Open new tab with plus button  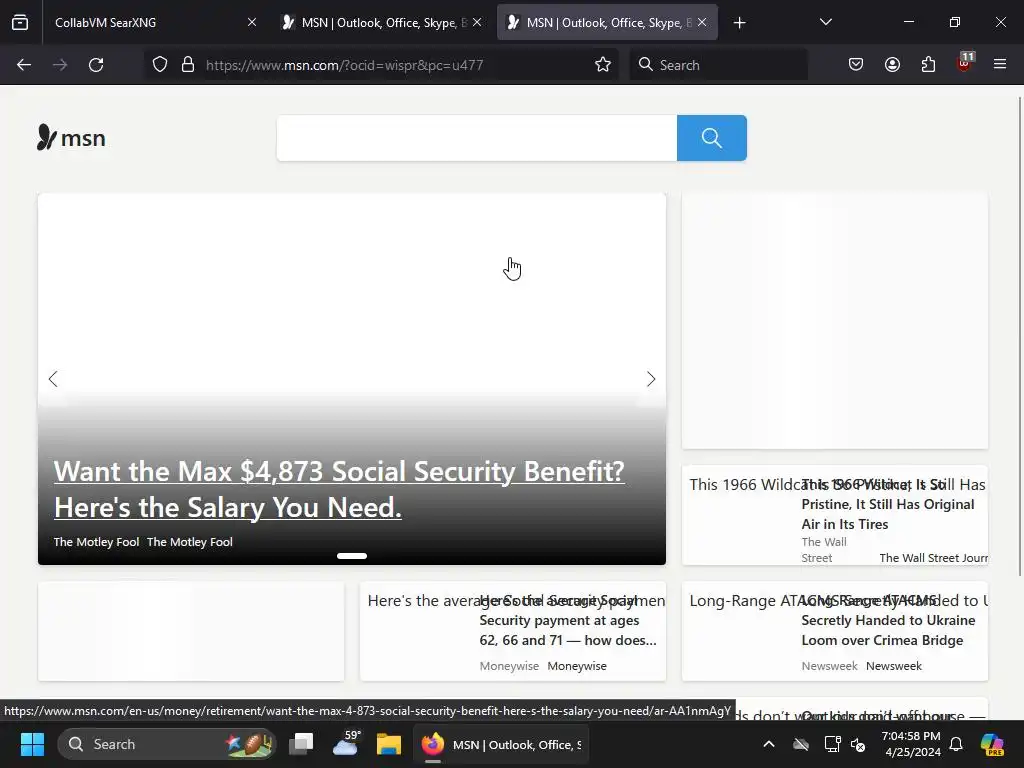(x=739, y=23)
